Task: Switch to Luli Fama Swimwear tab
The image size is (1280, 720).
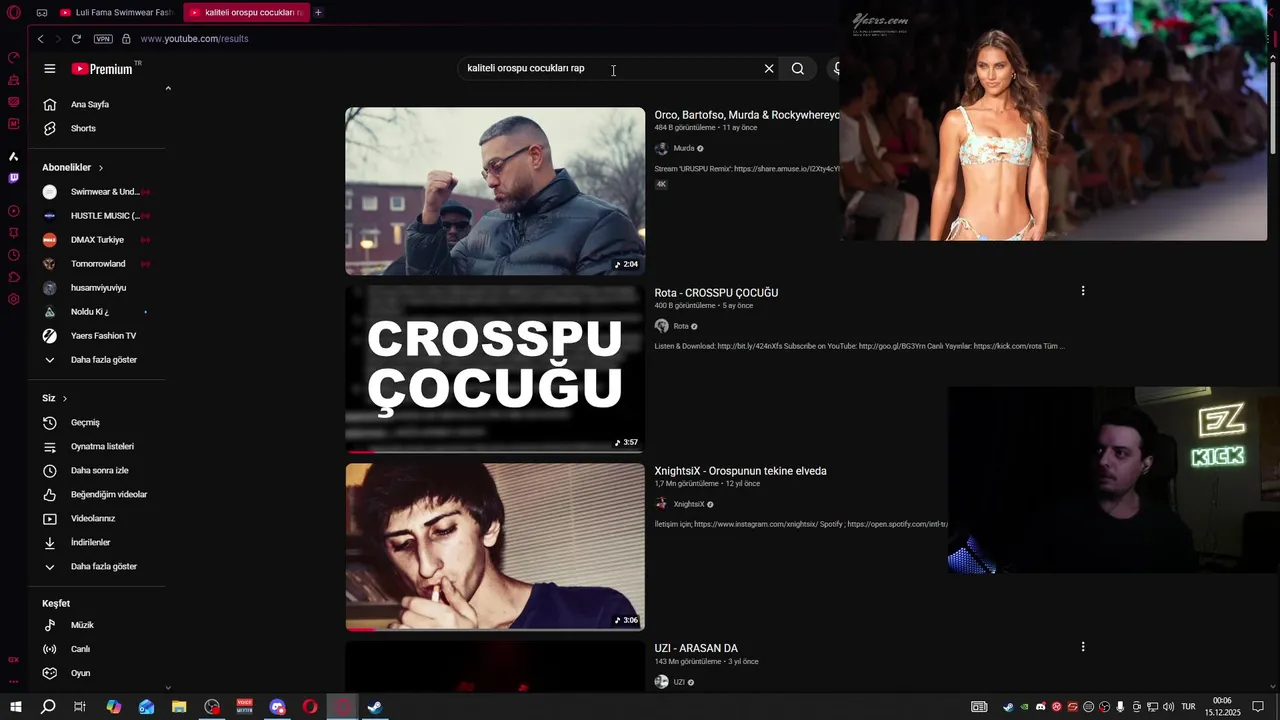Action: pos(116,13)
